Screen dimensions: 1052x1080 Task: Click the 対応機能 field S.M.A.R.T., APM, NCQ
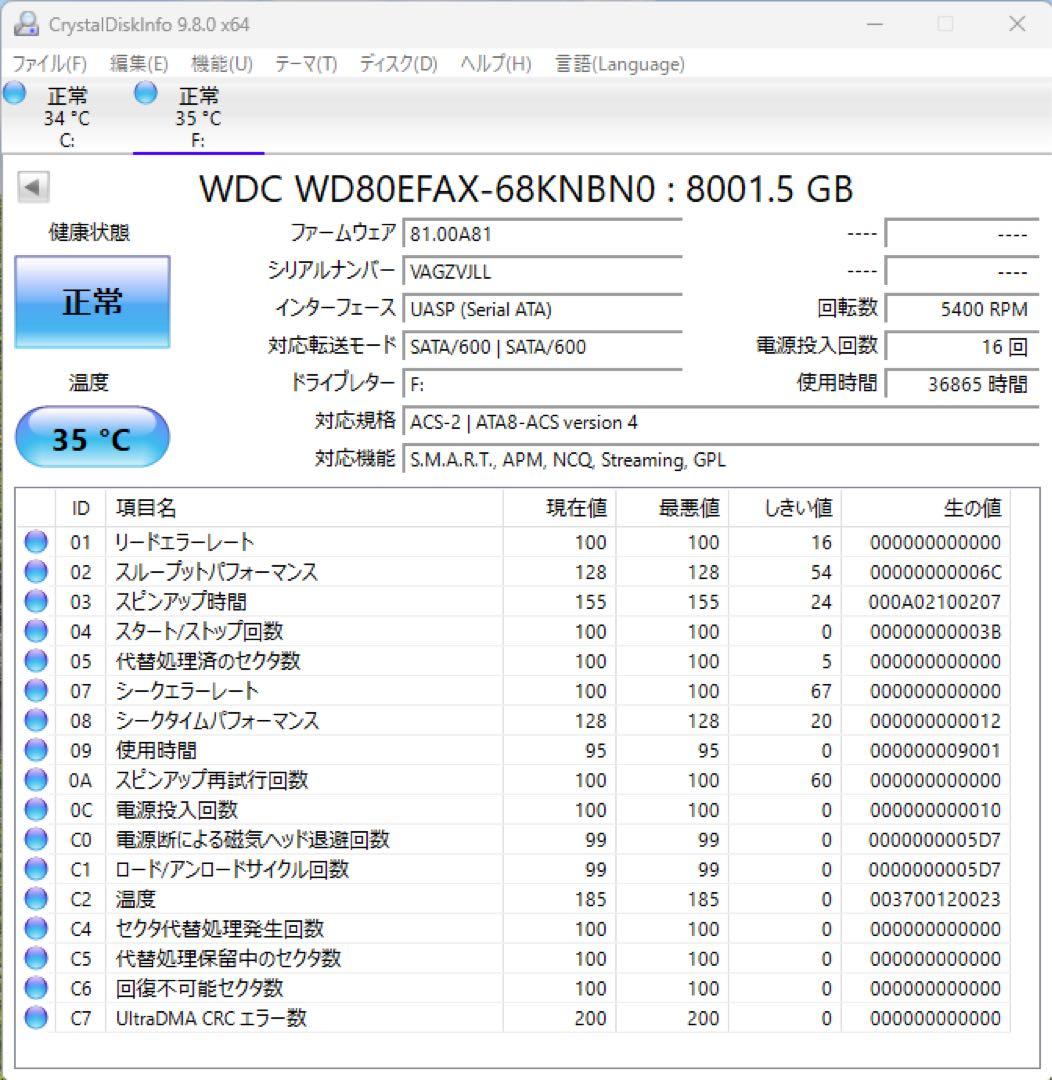(x=721, y=459)
